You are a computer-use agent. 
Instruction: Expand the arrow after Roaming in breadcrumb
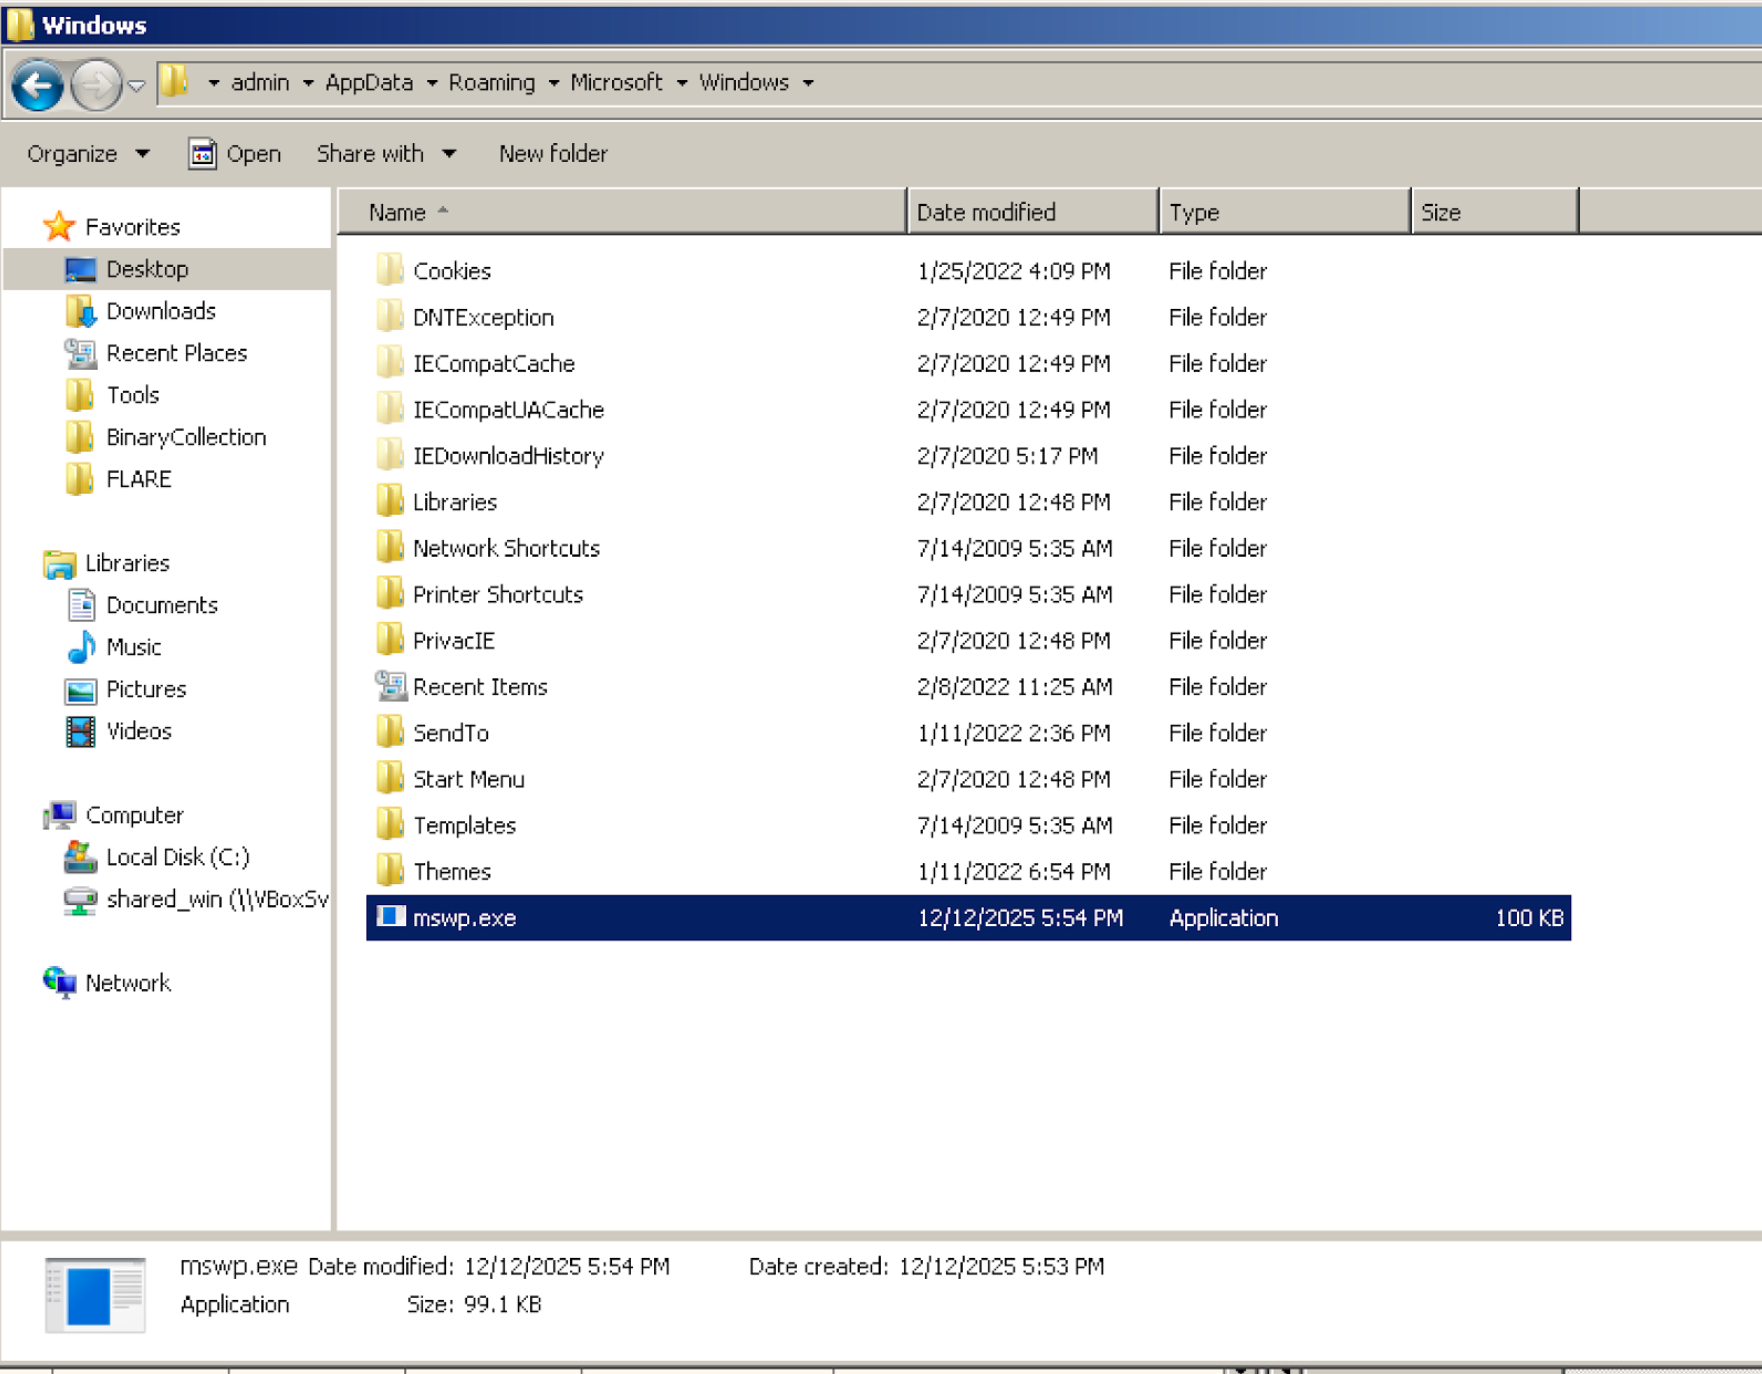(553, 83)
